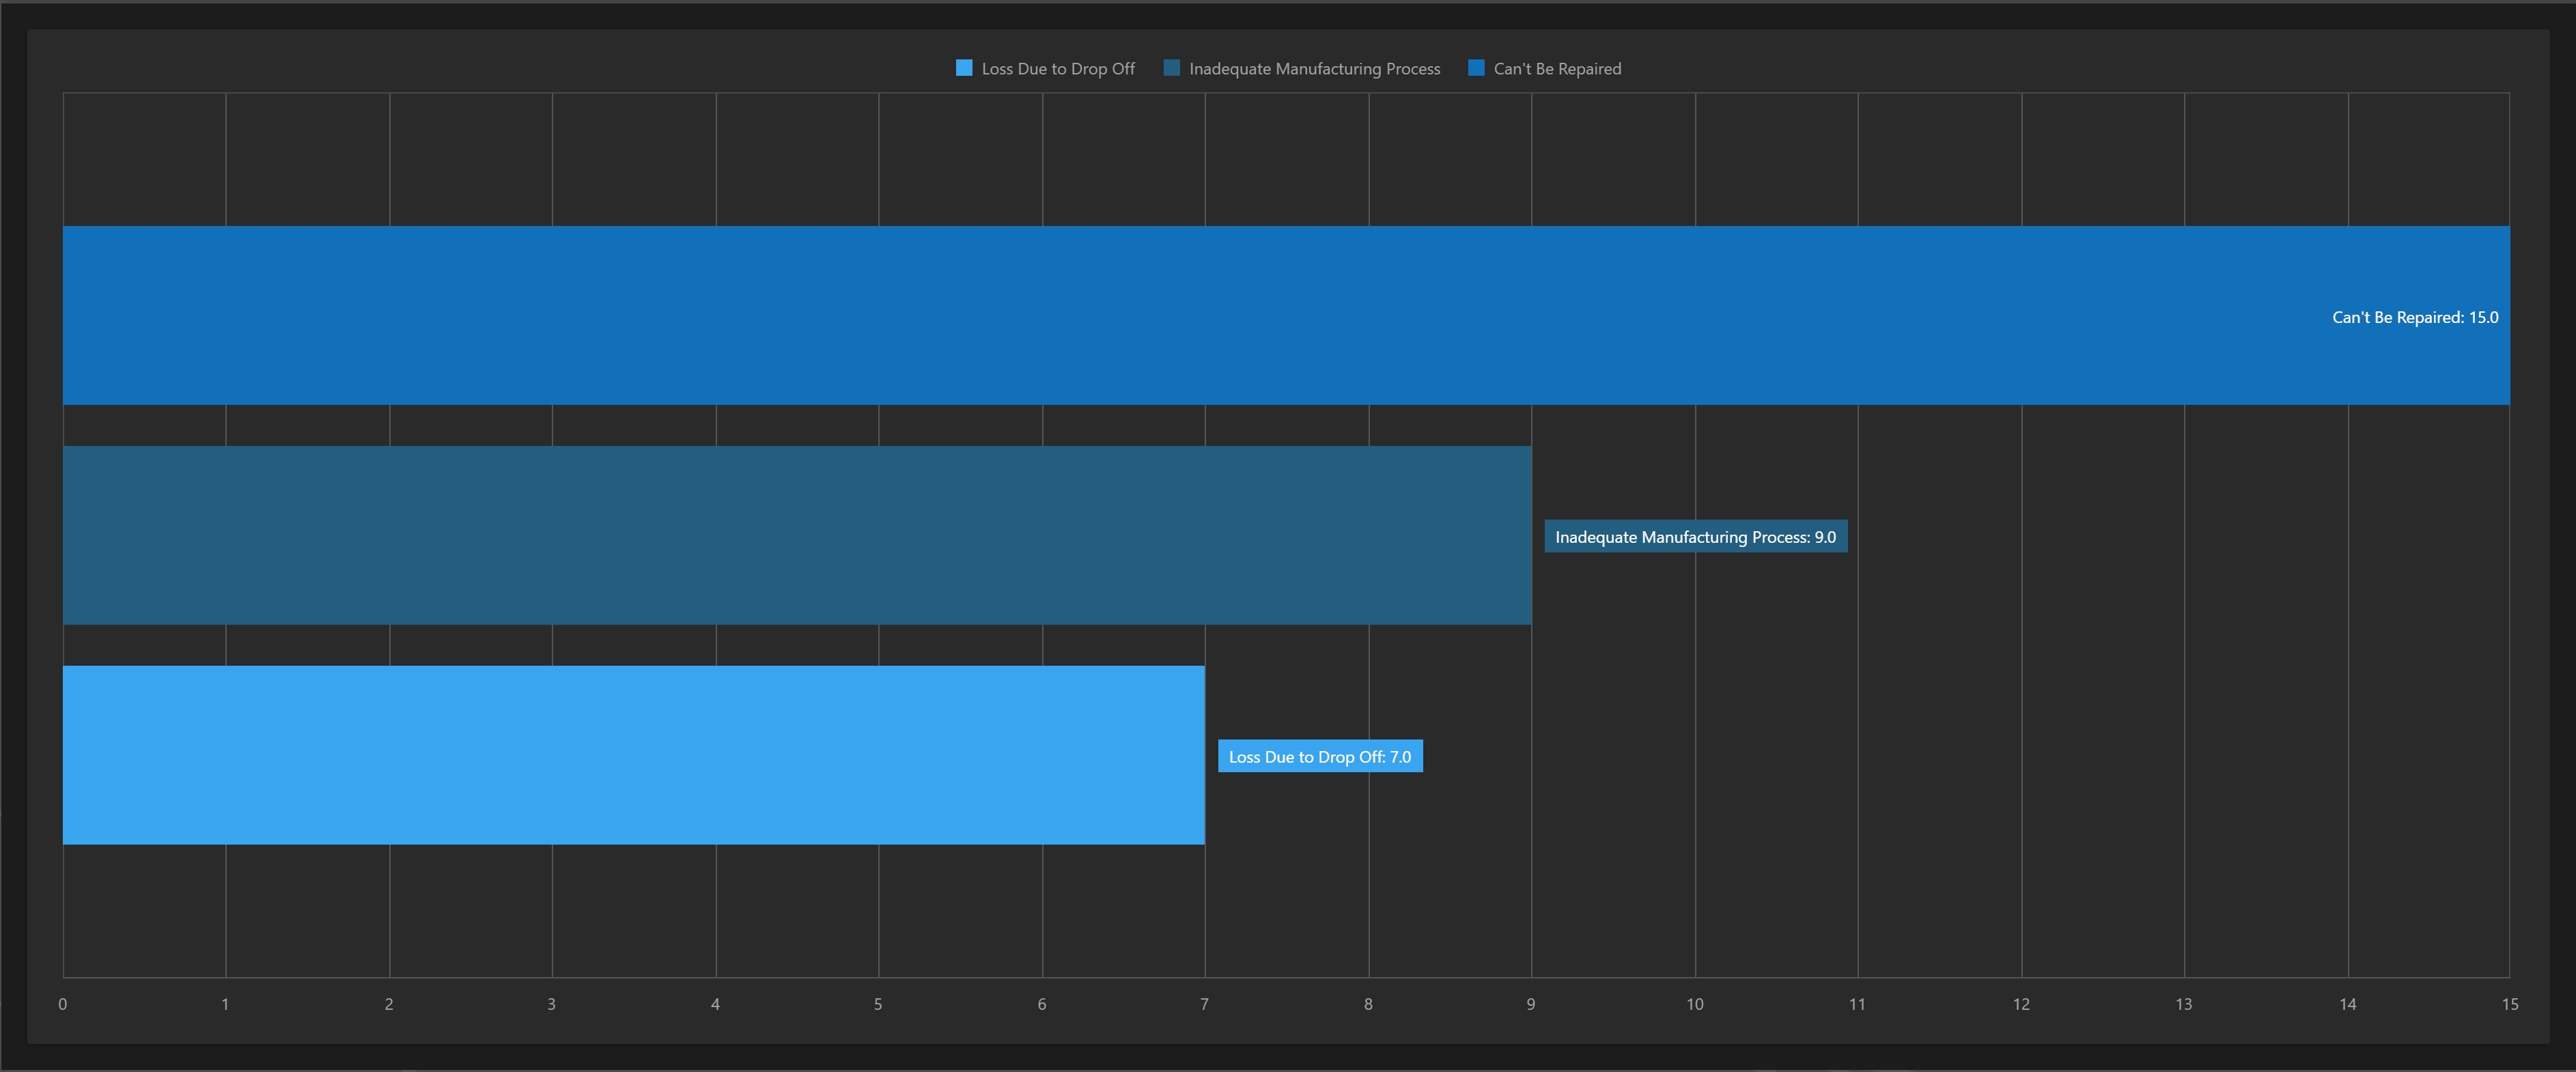
Task: Click the 'Inadequate Manufacturing Process: 9.0' data label
Action: 1695,537
